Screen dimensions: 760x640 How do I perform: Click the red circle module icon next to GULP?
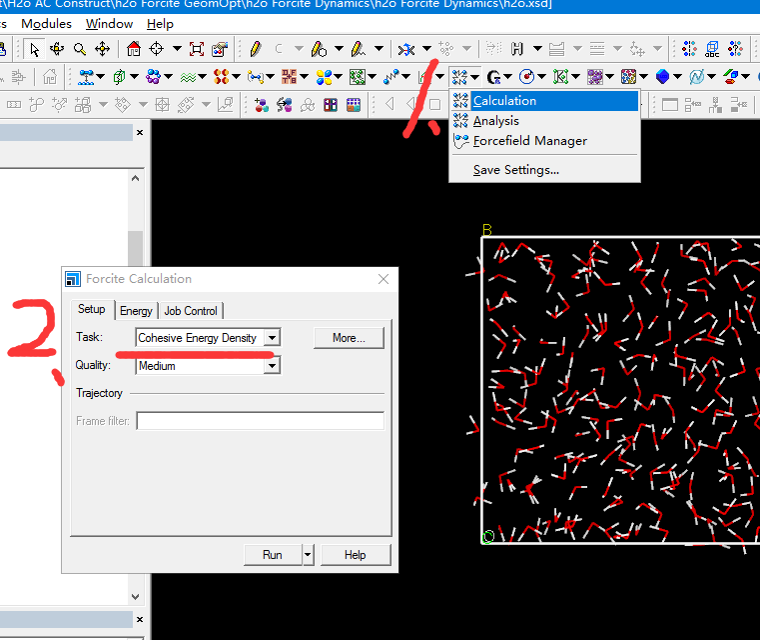[x=527, y=77]
